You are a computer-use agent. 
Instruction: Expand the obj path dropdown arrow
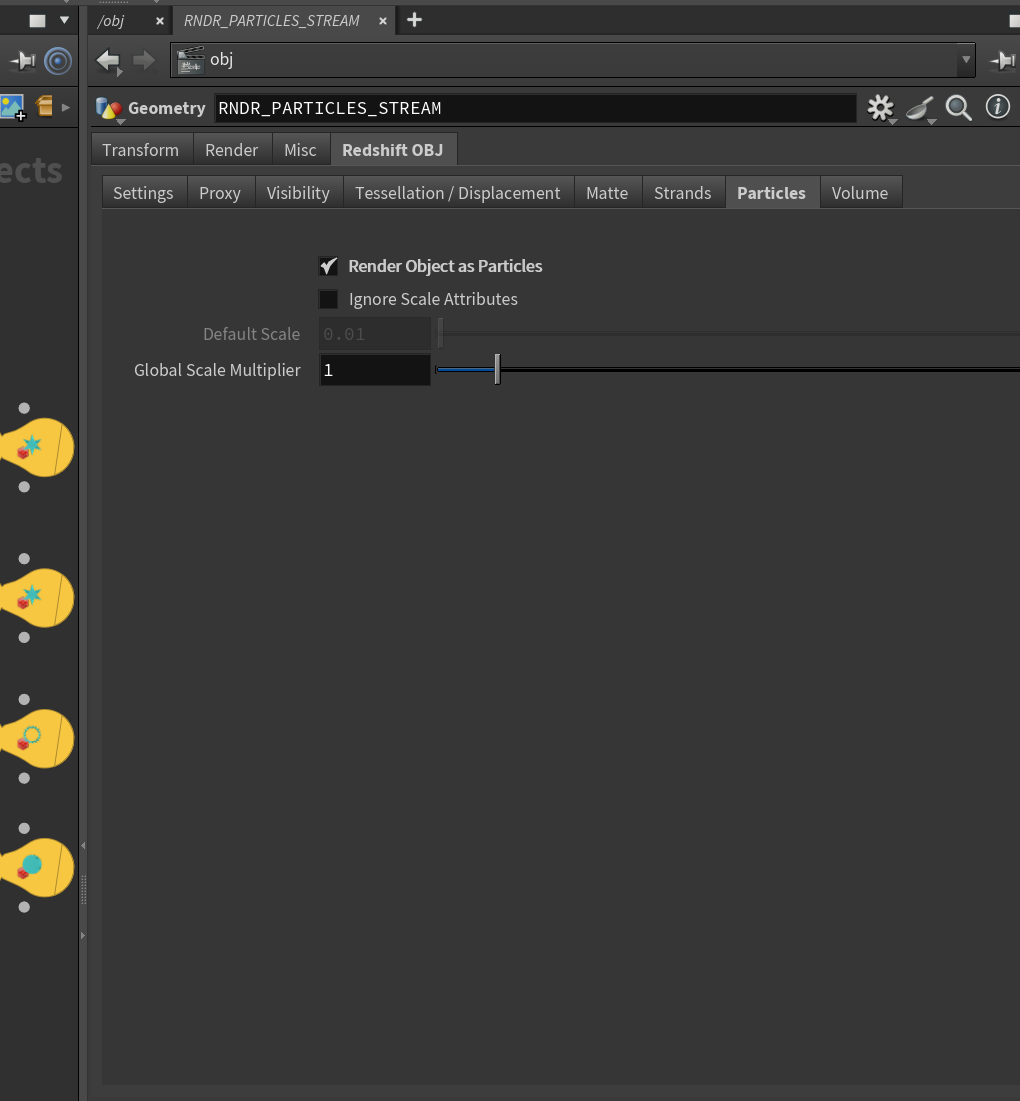pyautogui.click(x=966, y=60)
